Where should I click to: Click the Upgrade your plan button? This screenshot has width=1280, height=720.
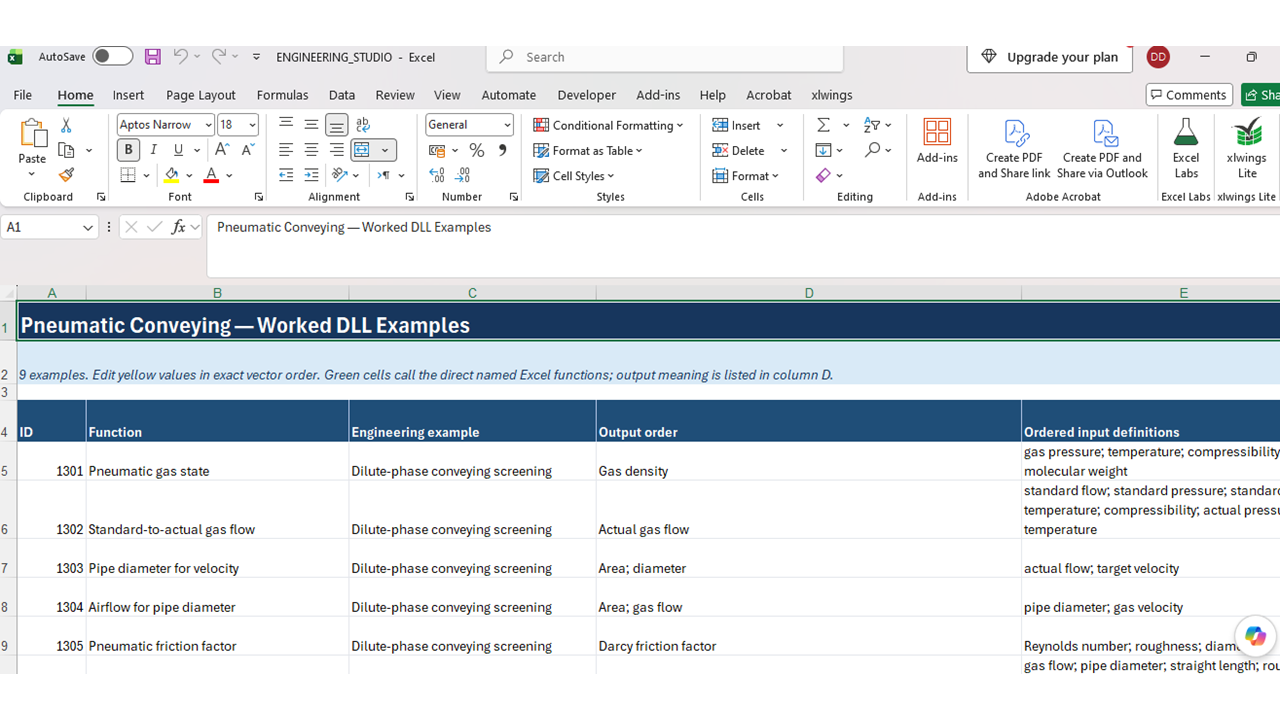click(1049, 57)
